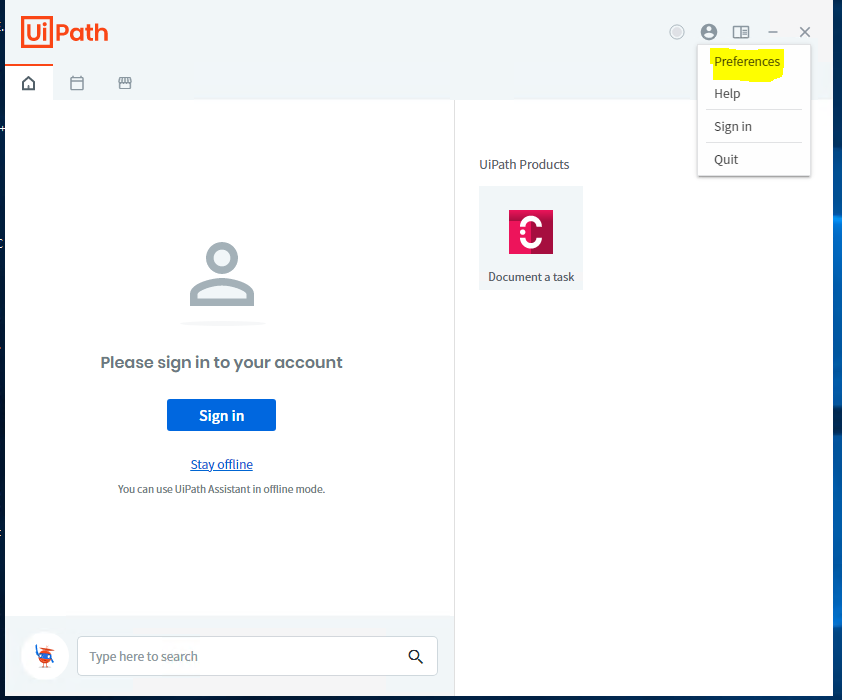The height and width of the screenshot is (700, 842).
Task: Click the red Task Capture icon
Action: [531, 232]
